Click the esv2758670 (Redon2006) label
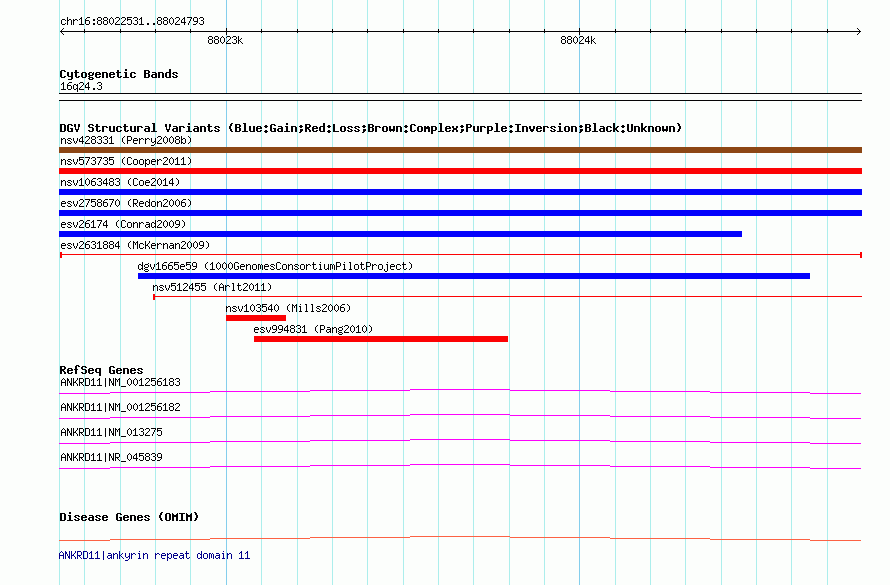 coord(126,203)
